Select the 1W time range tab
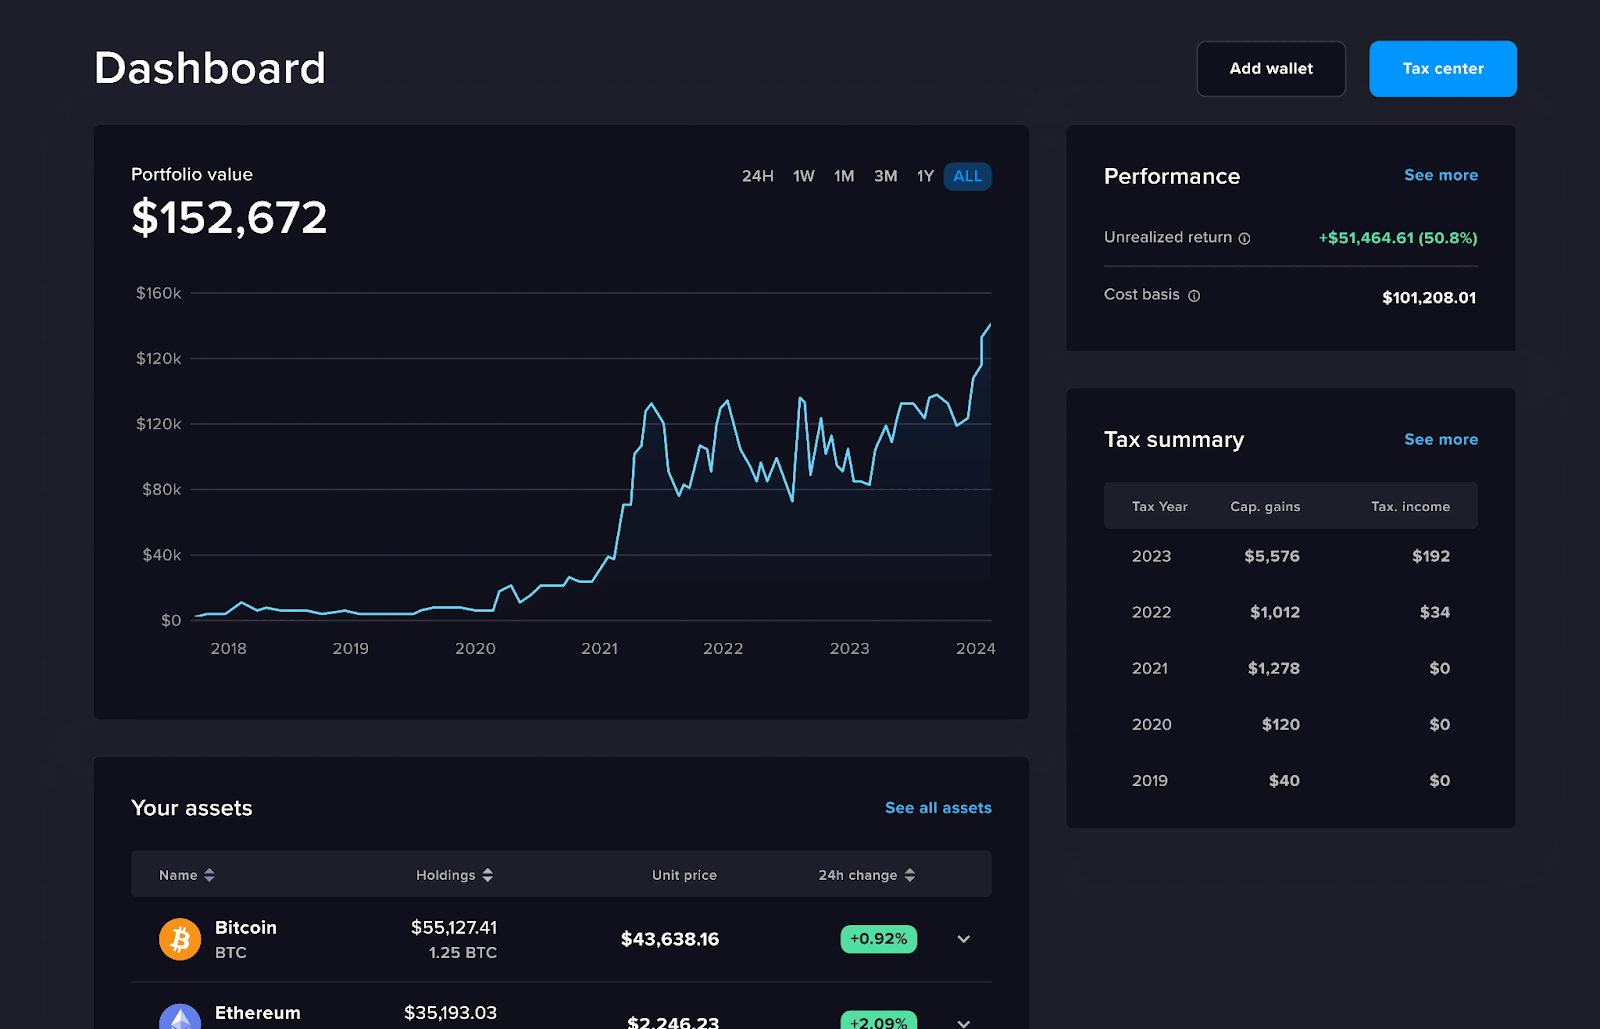This screenshot has height=1029, width=1600. click(802, 176)
